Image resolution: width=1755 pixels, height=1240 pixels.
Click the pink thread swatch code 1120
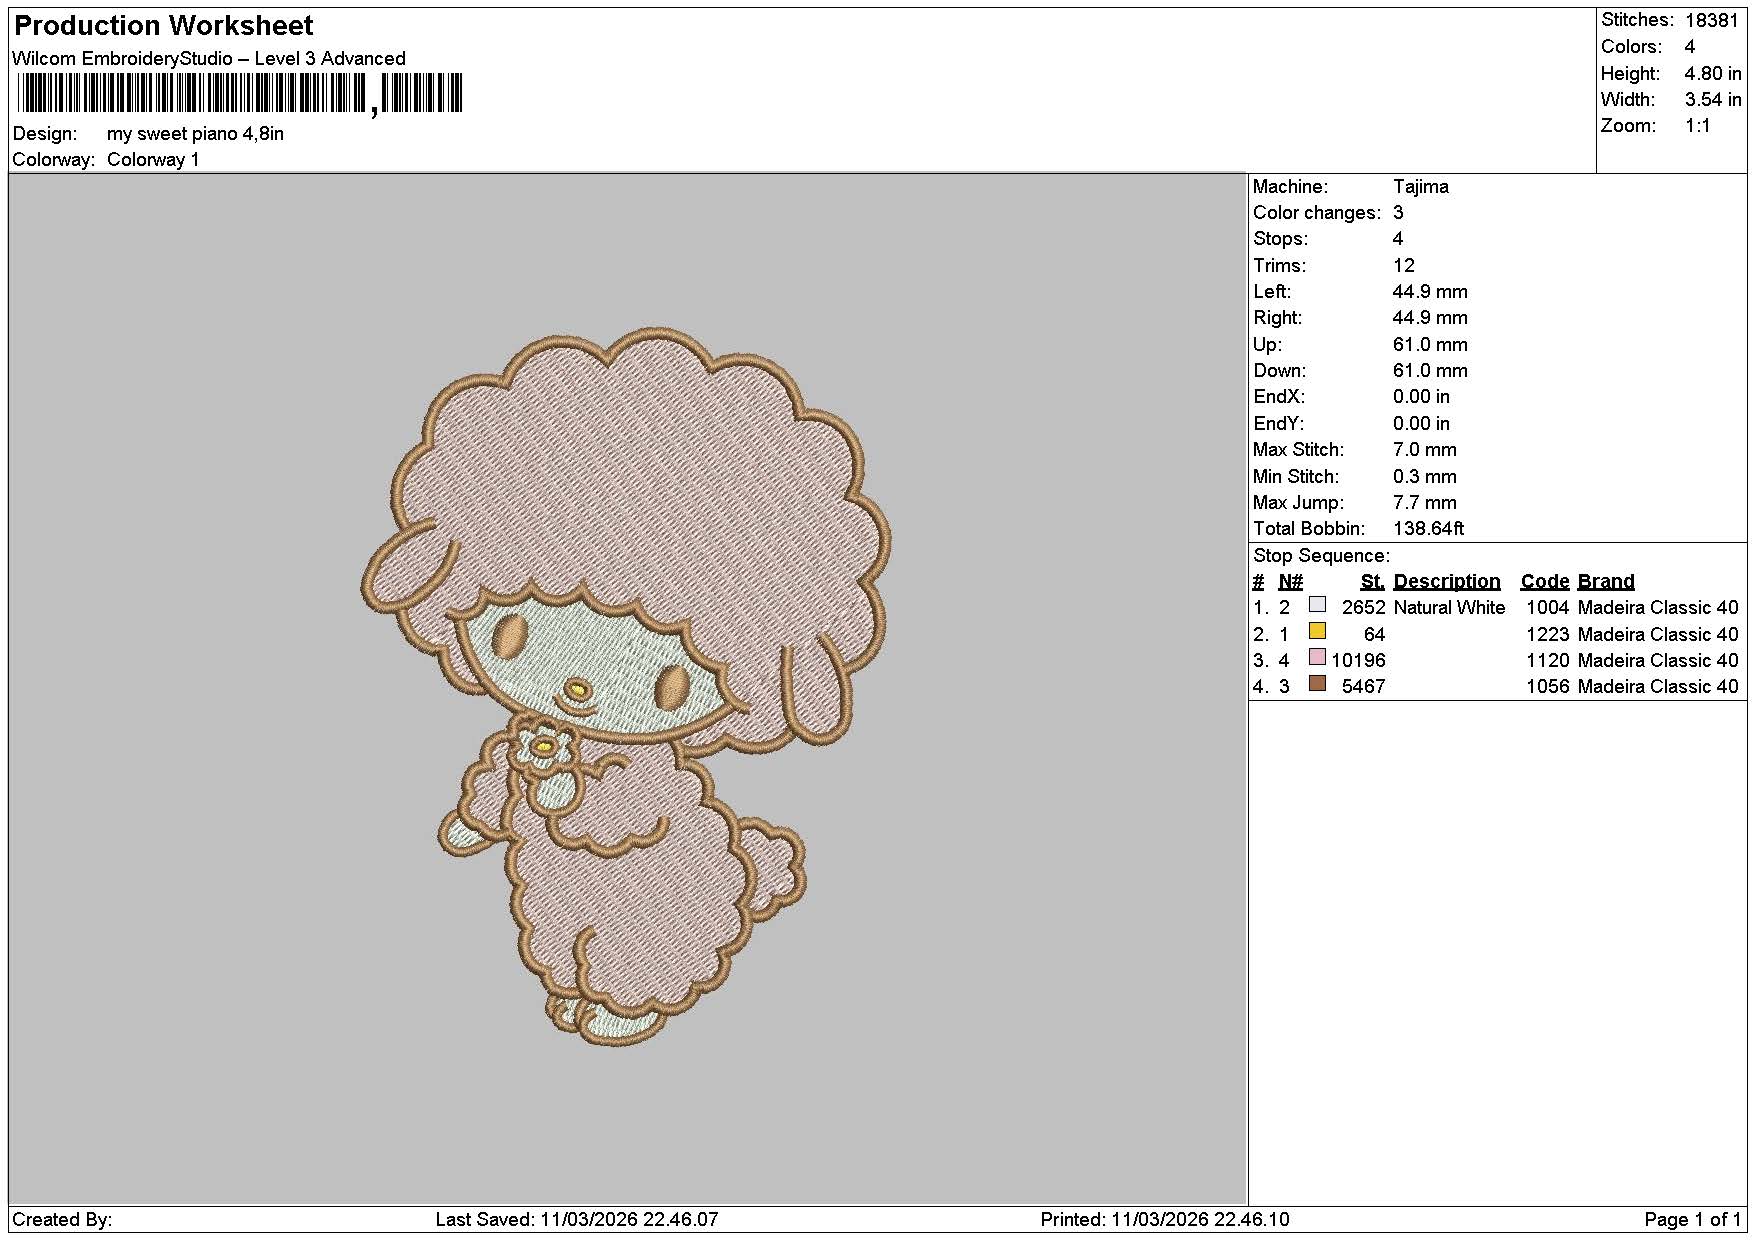1318,657
